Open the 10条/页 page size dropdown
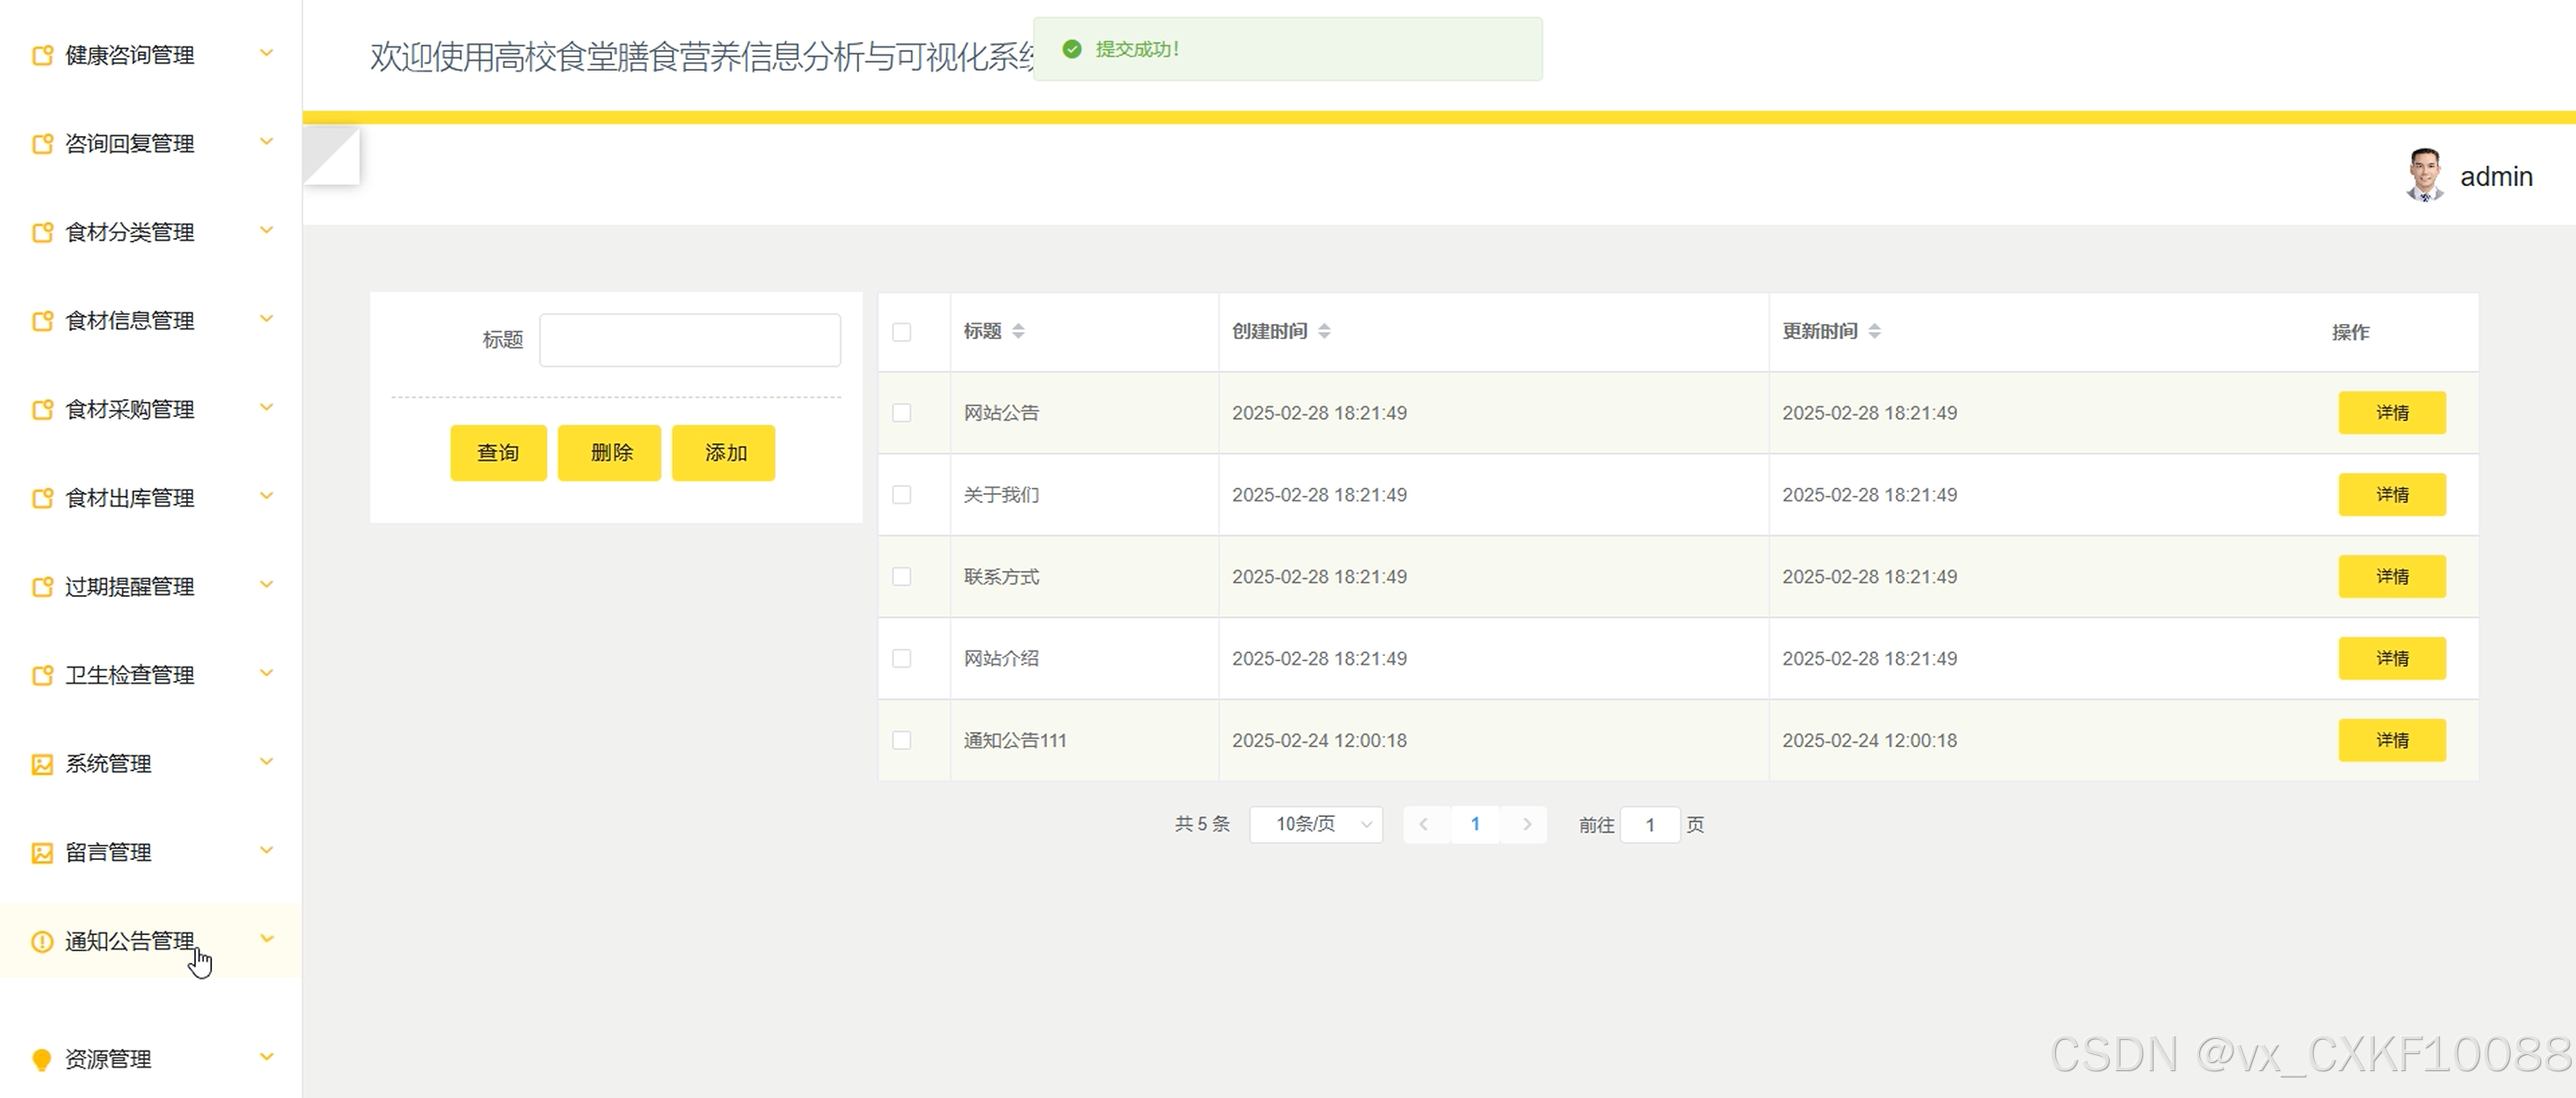The width and height of the screenshot is (2576, 1098). 1315,824
